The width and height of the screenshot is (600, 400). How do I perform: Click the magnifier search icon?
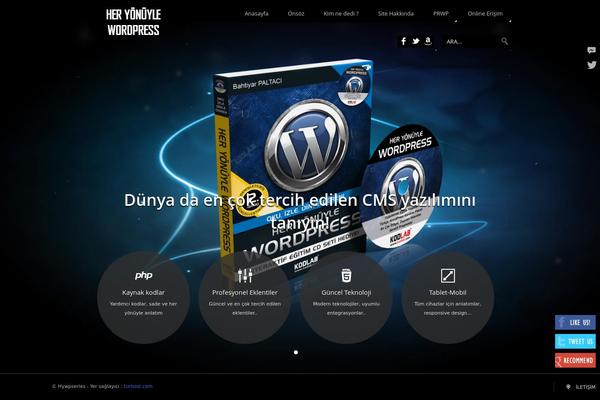(505, 41)
